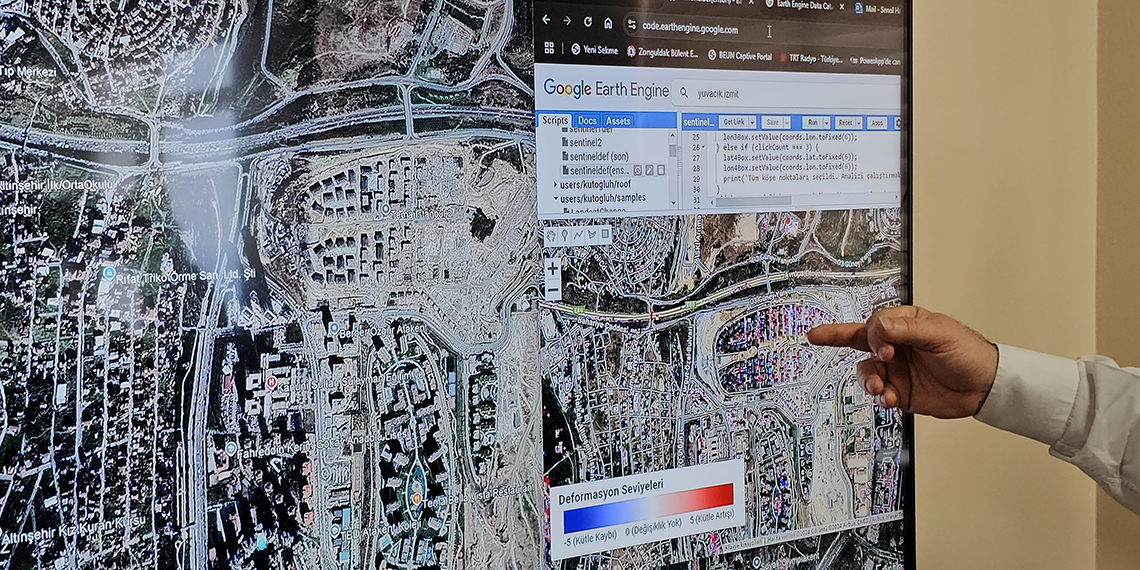Select the draw line tool
This screenshot has width=1140, height=570.
click(578, 235)
